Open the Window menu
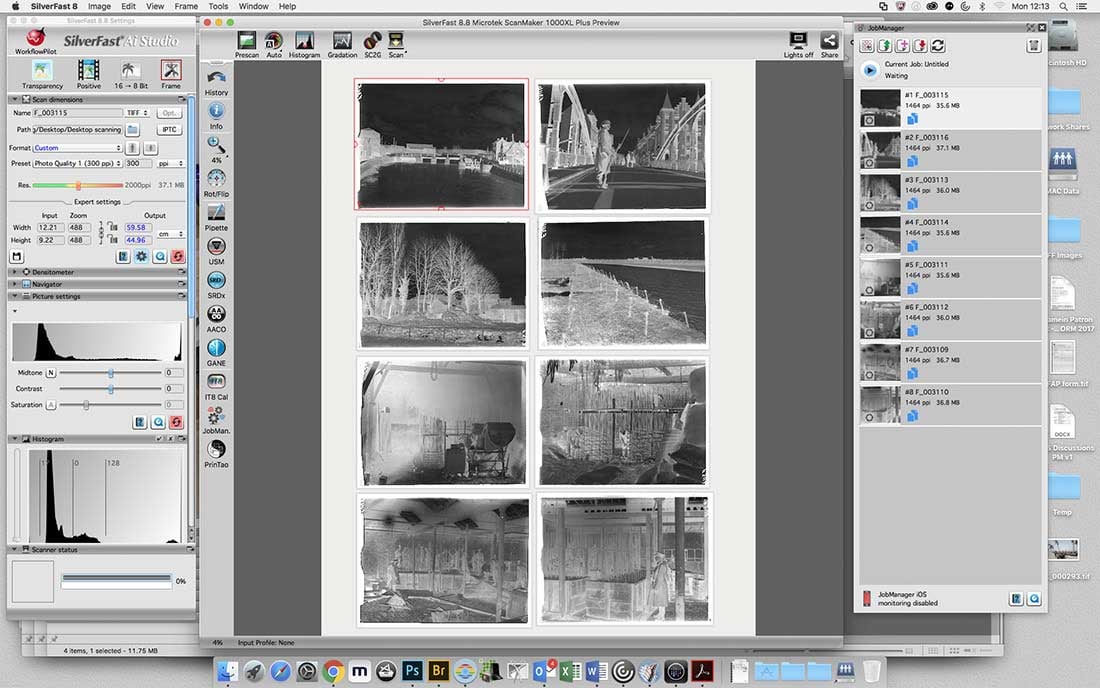The height and width of the screenshot is (688, 1100). pos(253,6)
